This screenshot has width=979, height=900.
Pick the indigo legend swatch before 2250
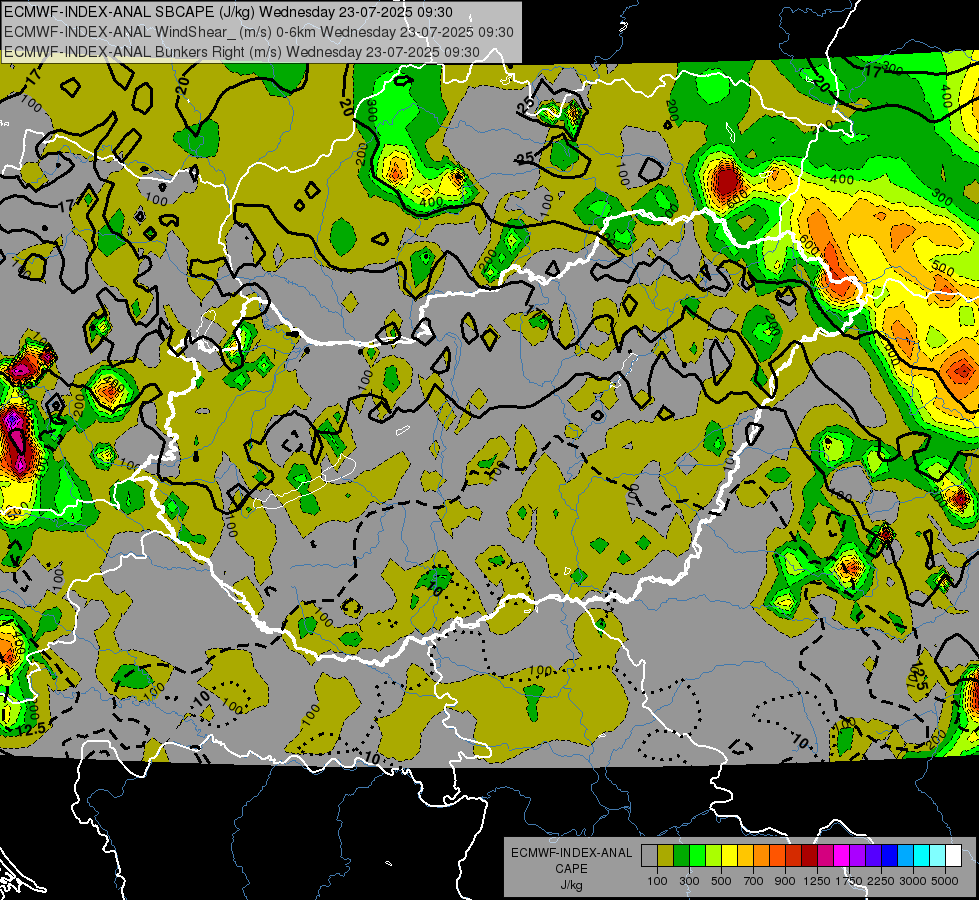click(x=873, y=856)
